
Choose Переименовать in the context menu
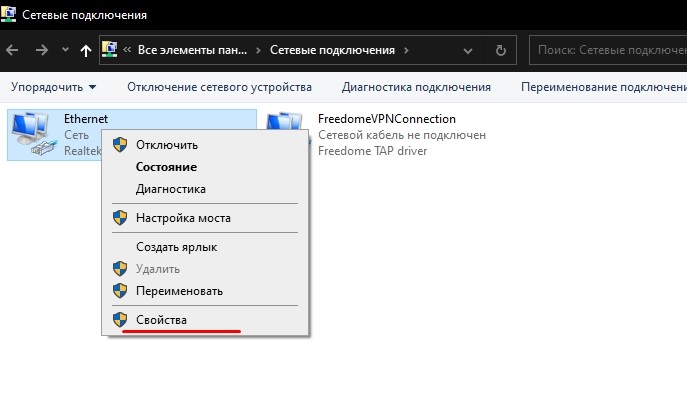[x=205, y=291]
